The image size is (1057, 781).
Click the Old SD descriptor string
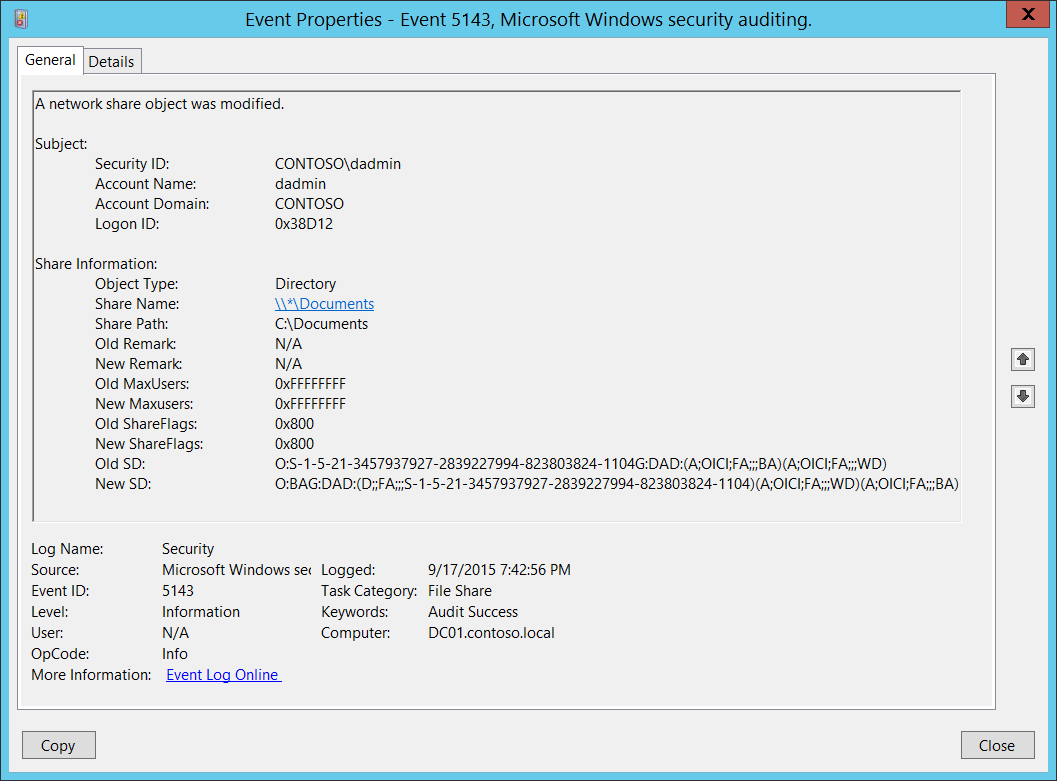(x=580, y=464)
